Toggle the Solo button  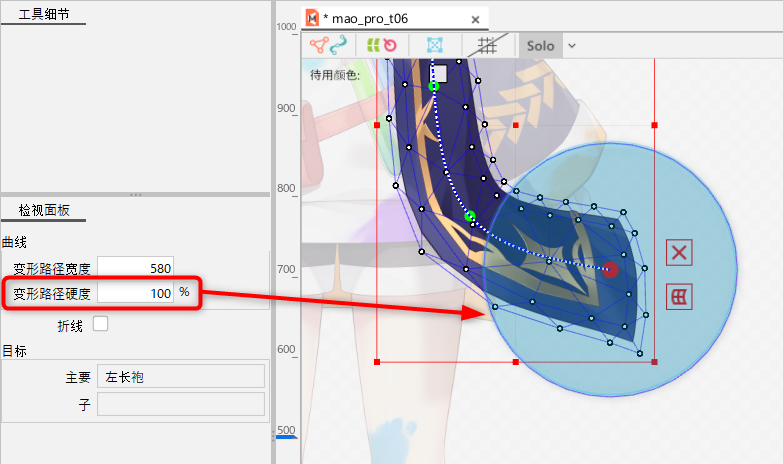click(x=540, y=46)
